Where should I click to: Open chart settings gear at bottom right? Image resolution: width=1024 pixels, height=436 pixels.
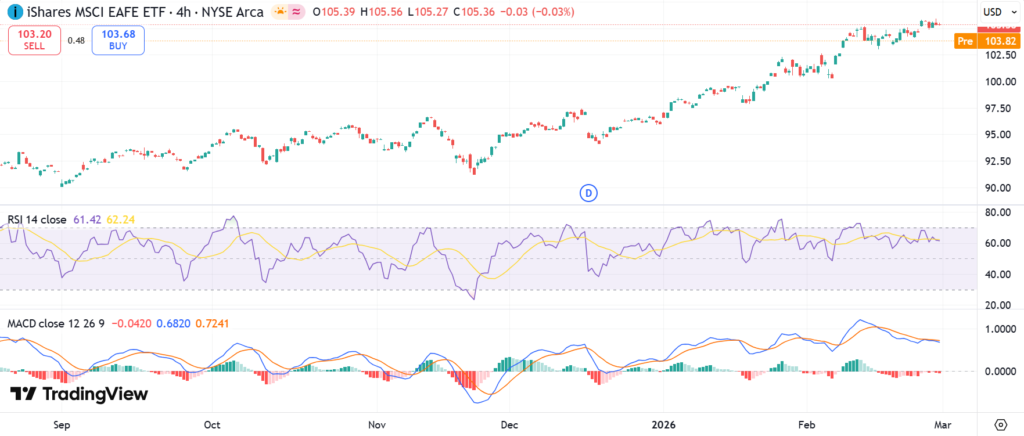tap(1001, 424)
